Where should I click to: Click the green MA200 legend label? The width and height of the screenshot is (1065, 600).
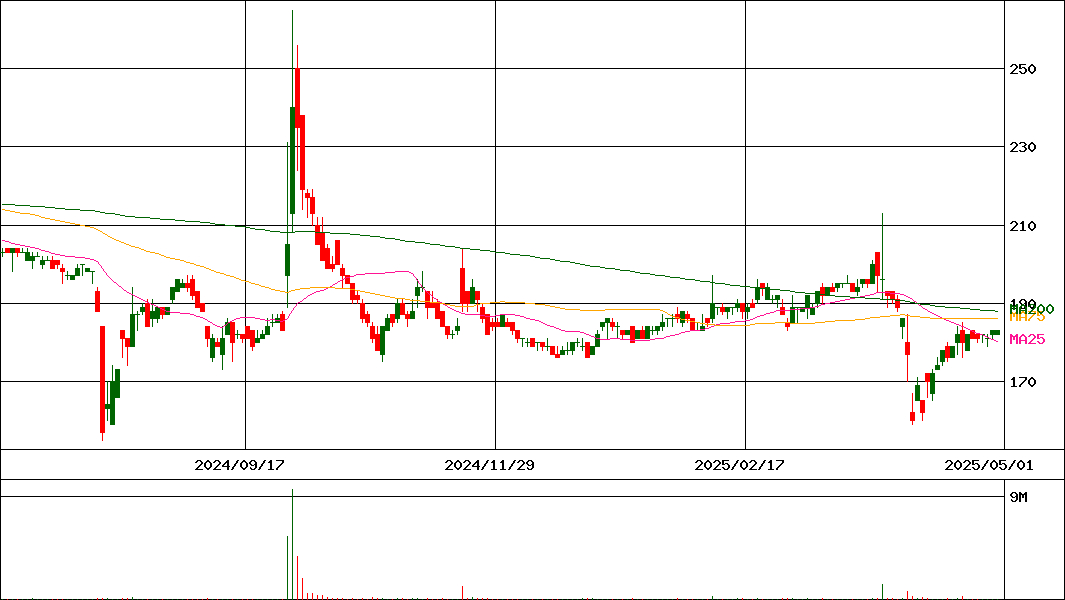[1032, 308]
